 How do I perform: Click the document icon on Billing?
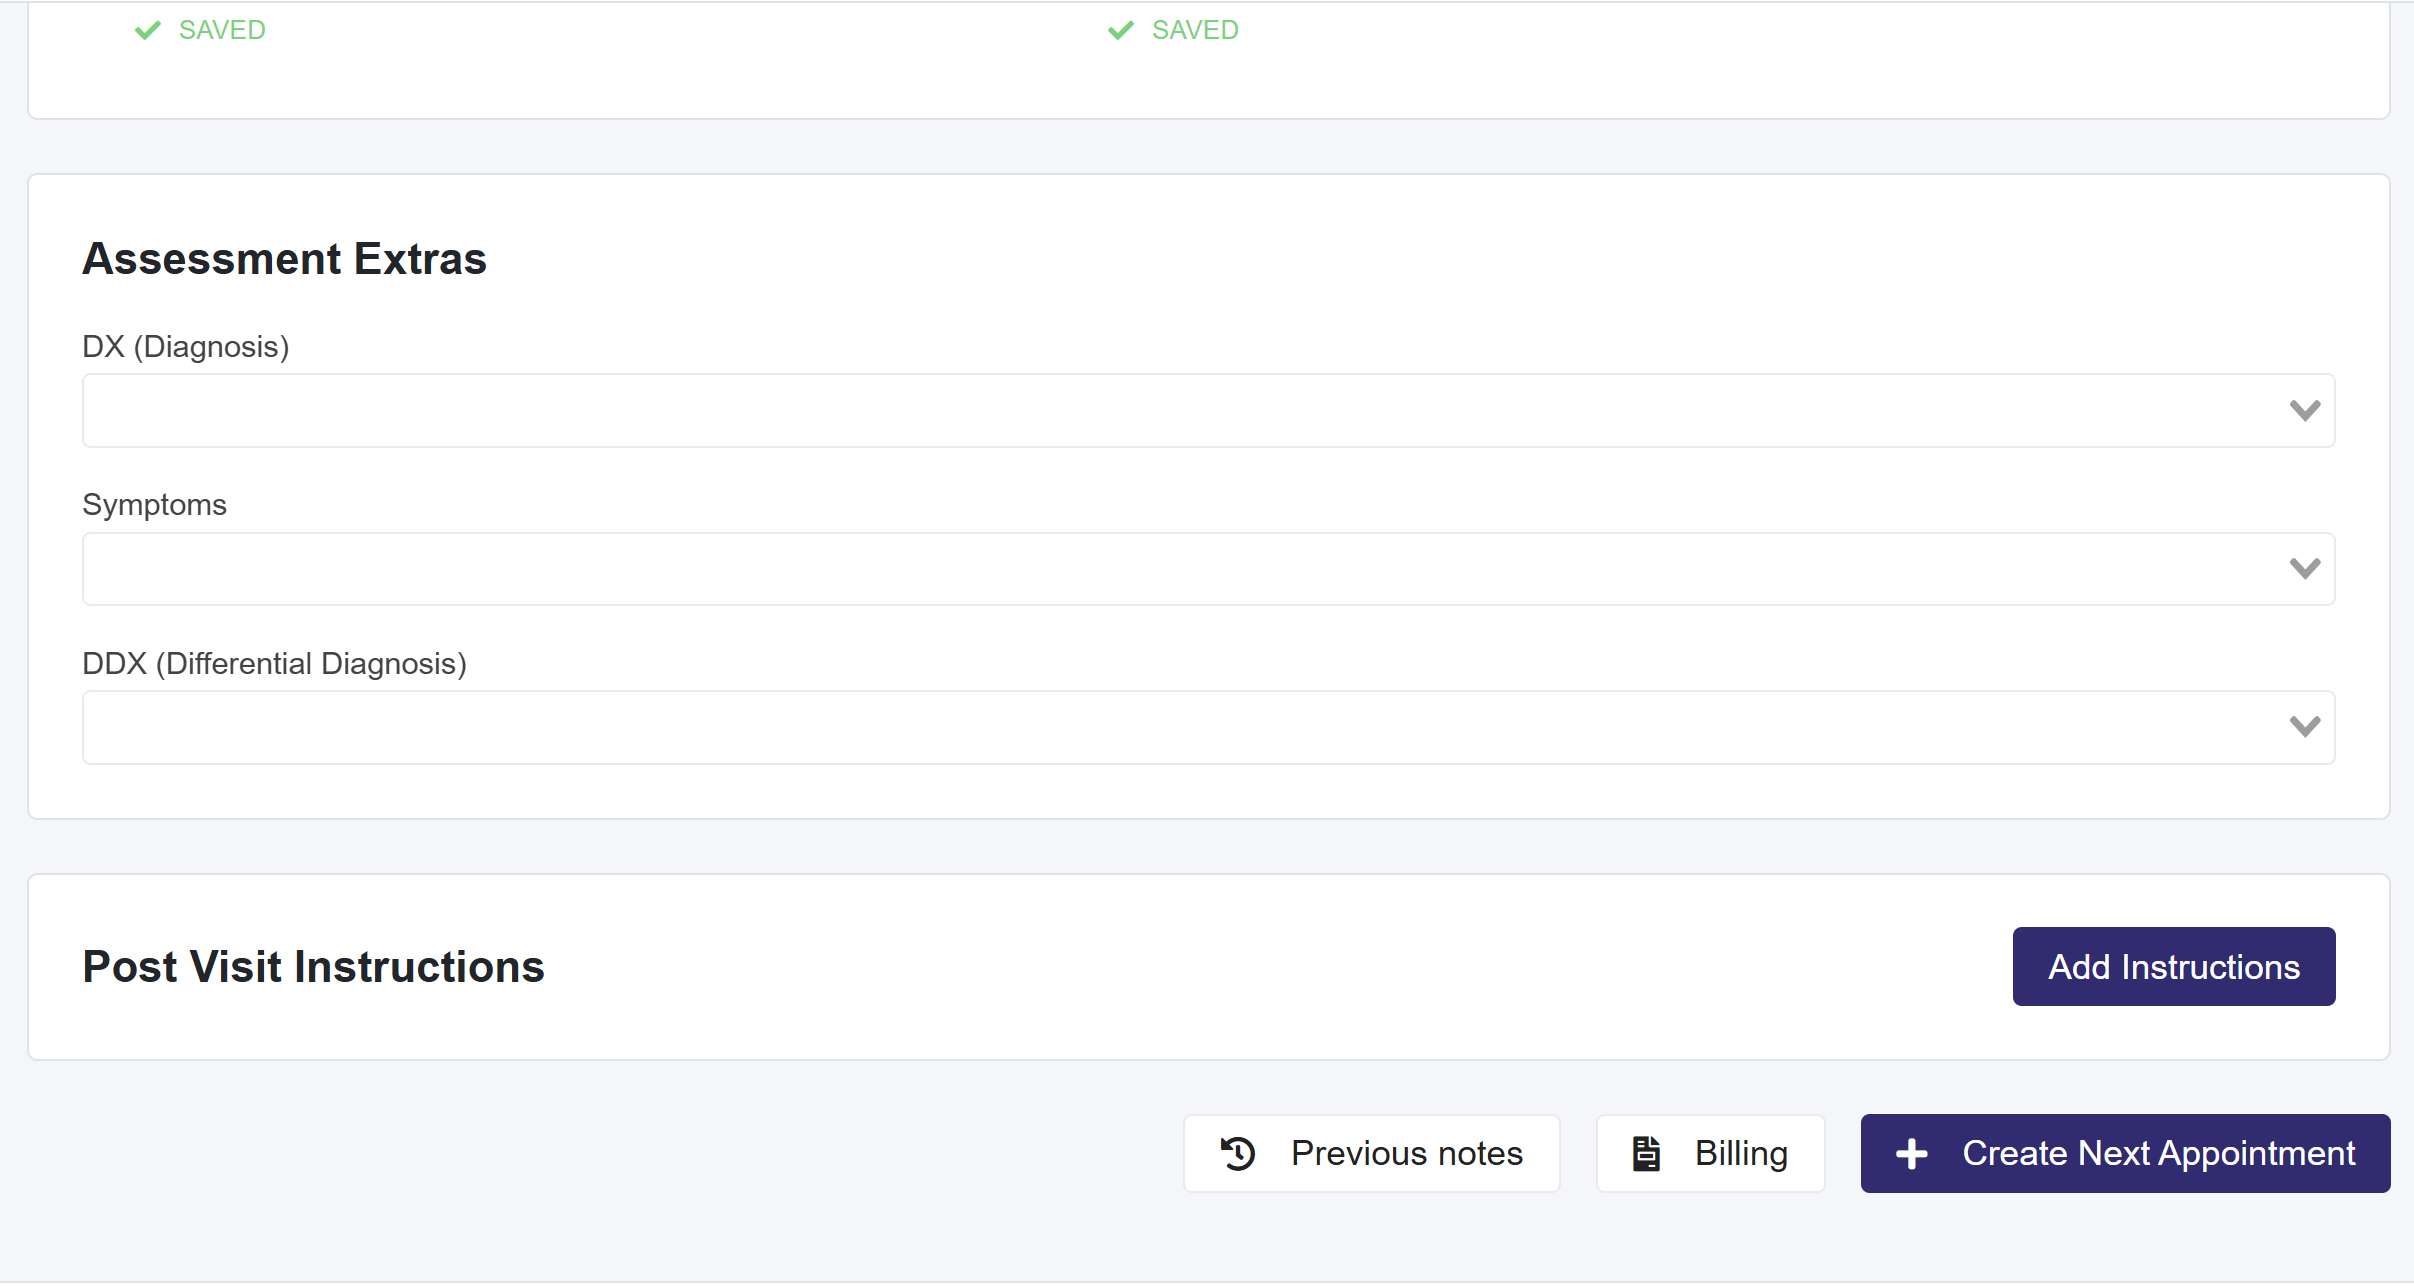click(1646, 1153)
